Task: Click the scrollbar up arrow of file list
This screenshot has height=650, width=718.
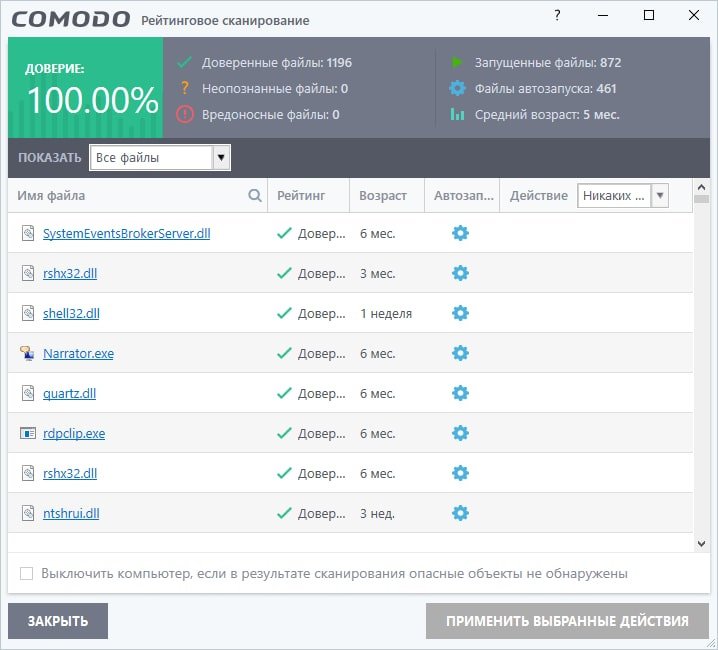Action: click(701, 187)
